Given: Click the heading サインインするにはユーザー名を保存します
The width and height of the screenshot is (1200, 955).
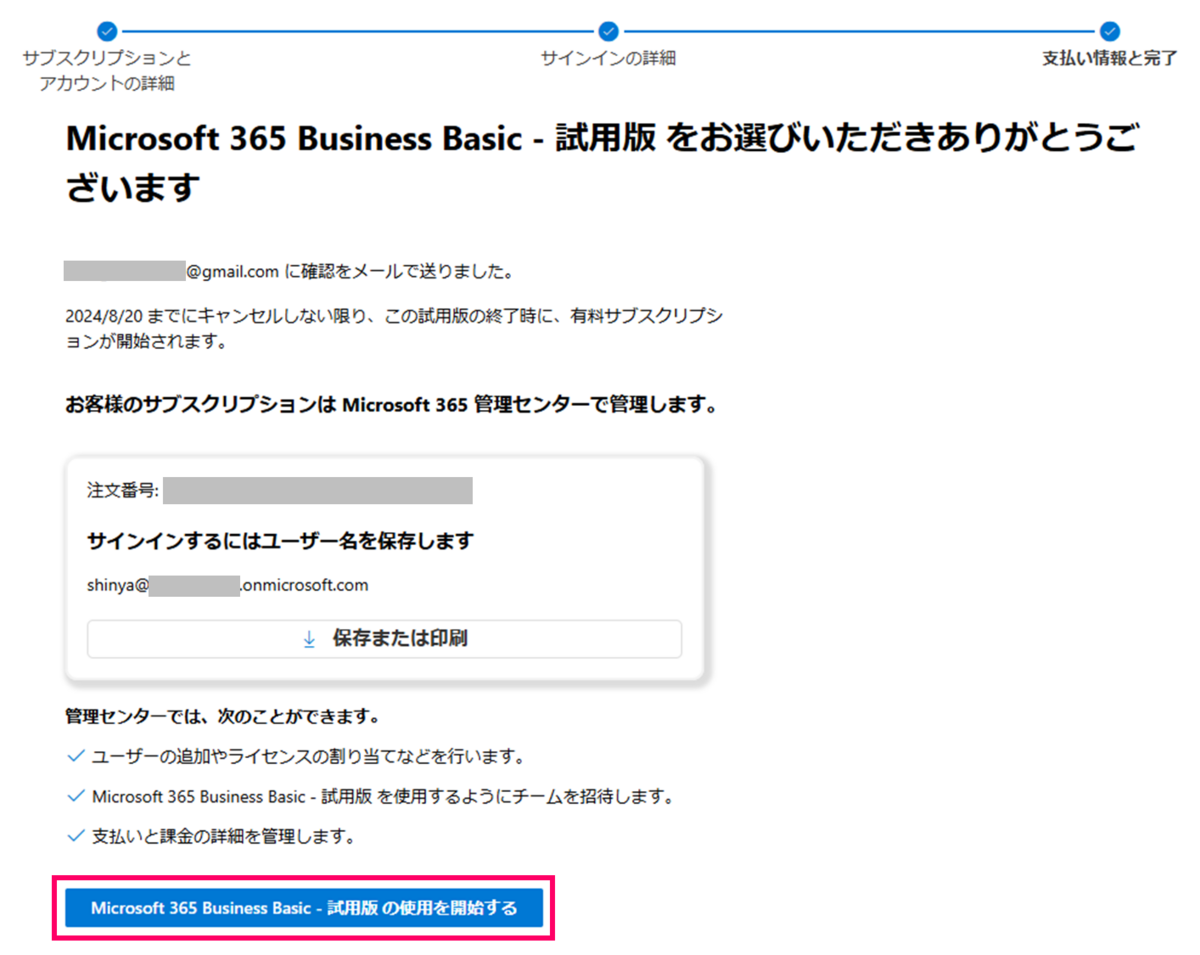Looking at the screenshot, I should pyautogui.click(x=280, y=541).
